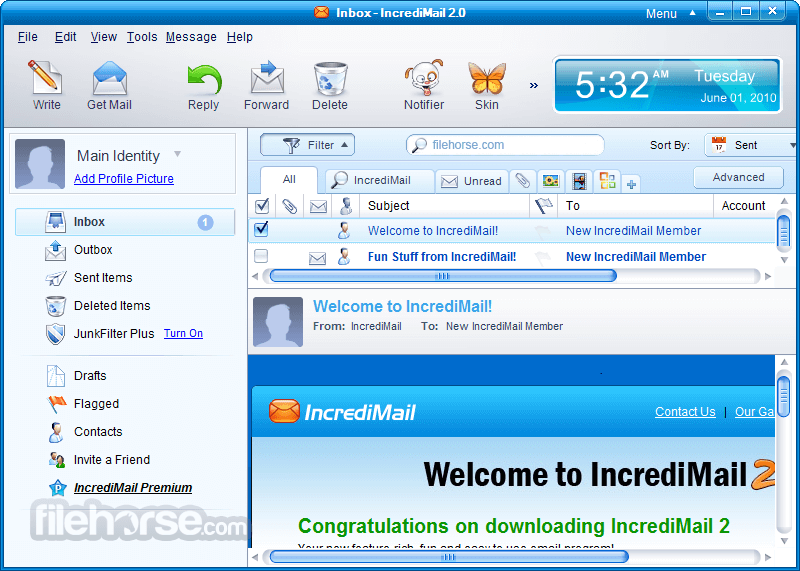Viewport: 800px width, 571px height.
Task: Expand the Main Identity dropdown arrow
Action: [x=177, y=154]
